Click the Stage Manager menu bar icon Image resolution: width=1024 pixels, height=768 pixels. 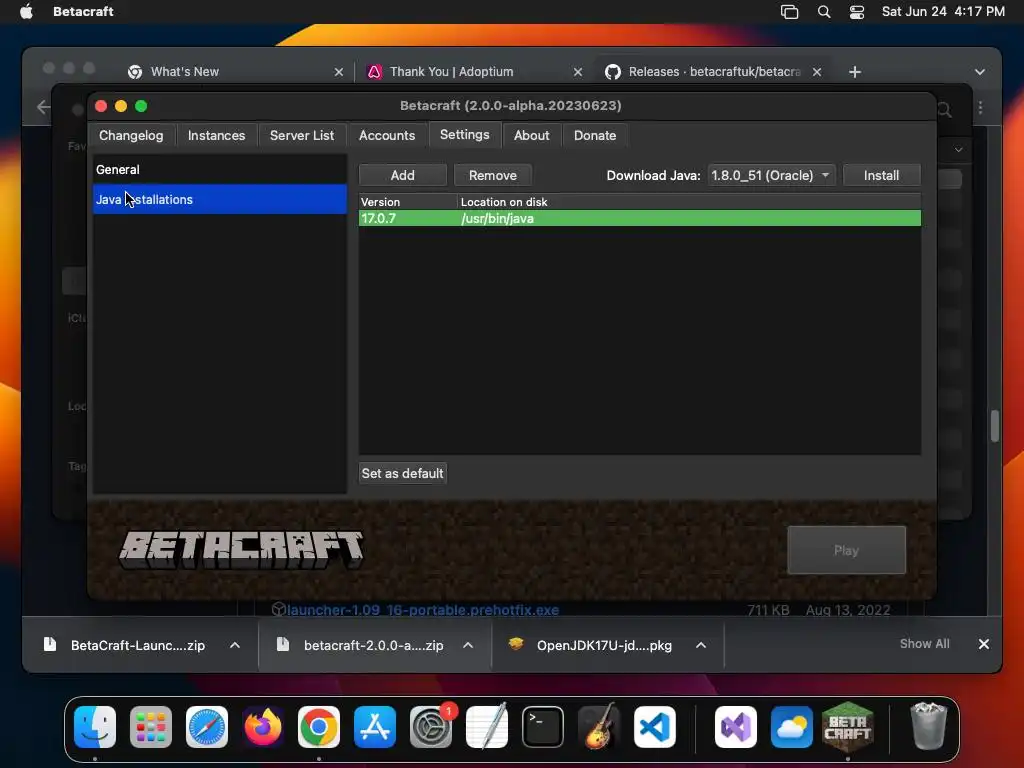(790, 12)
